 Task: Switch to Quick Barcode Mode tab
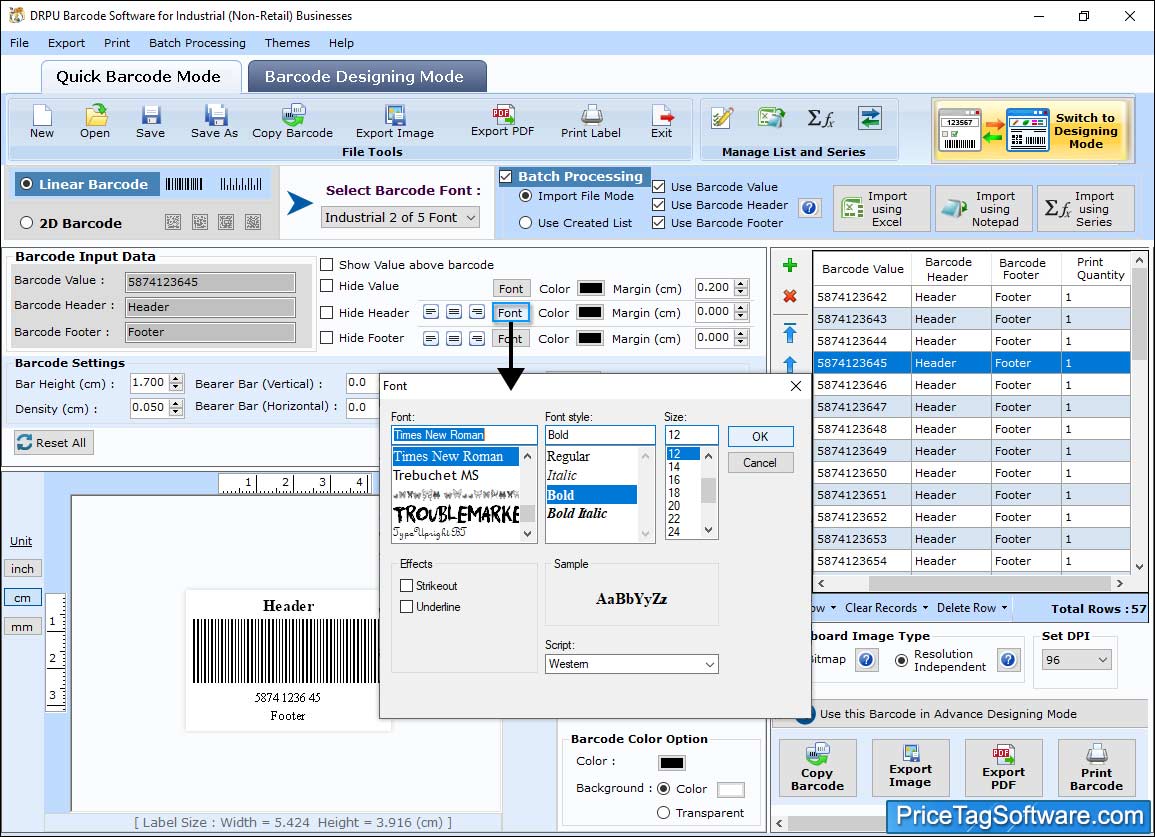(x=139, y=77)
